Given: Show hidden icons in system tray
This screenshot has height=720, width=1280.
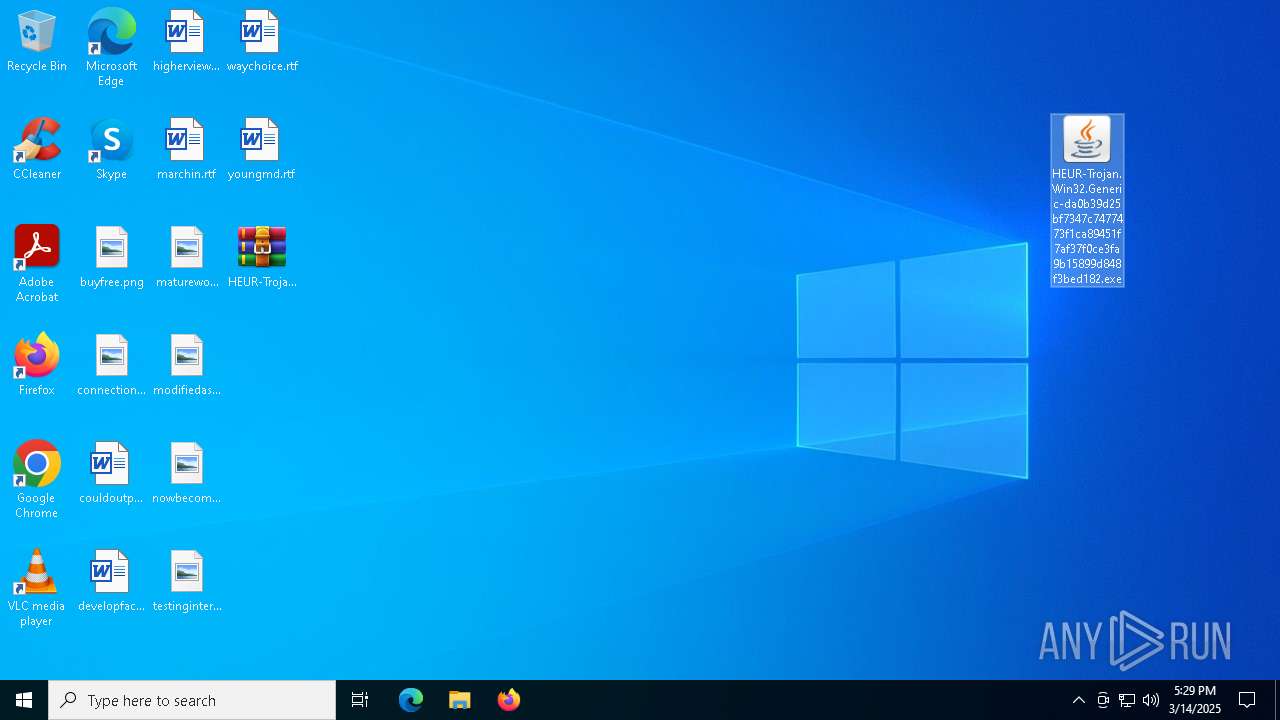Looking at the screenshot, I should [1078, 700].
